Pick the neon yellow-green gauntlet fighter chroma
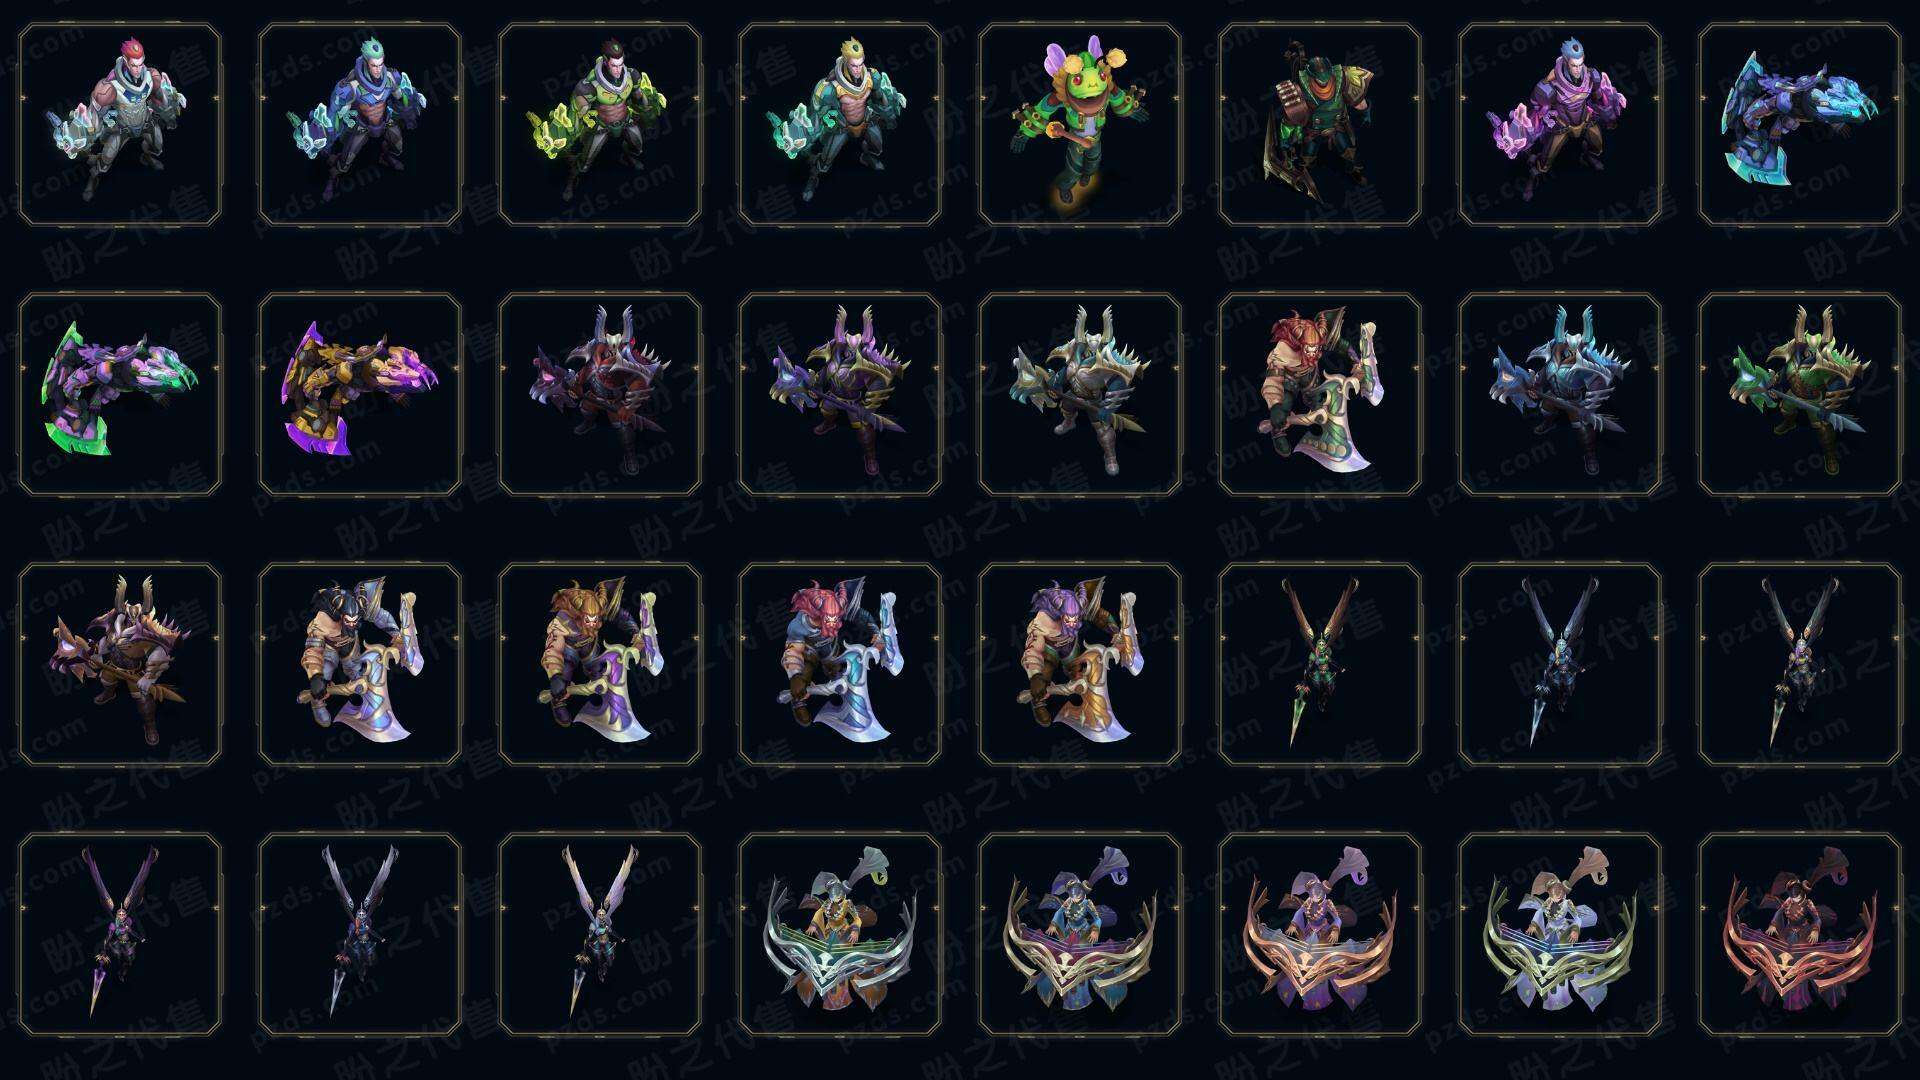The width and height of the screenshot is (1920, 1080). pos(600,124)
